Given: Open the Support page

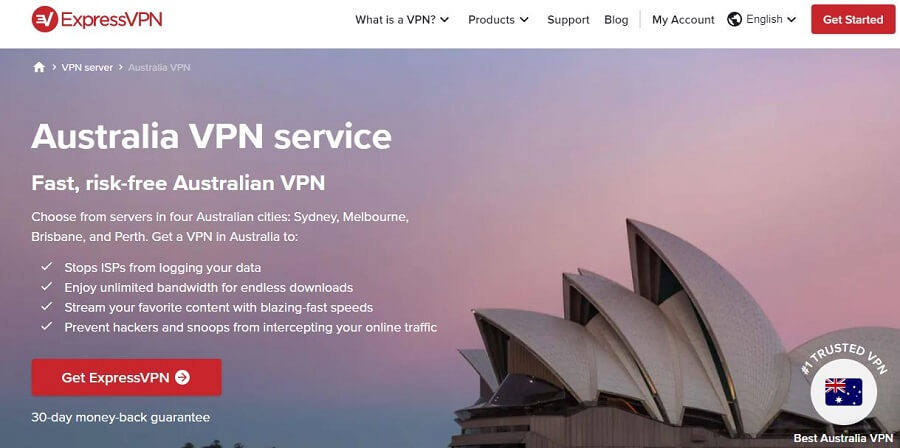Looking at the screenshot, I should (568, 20).
